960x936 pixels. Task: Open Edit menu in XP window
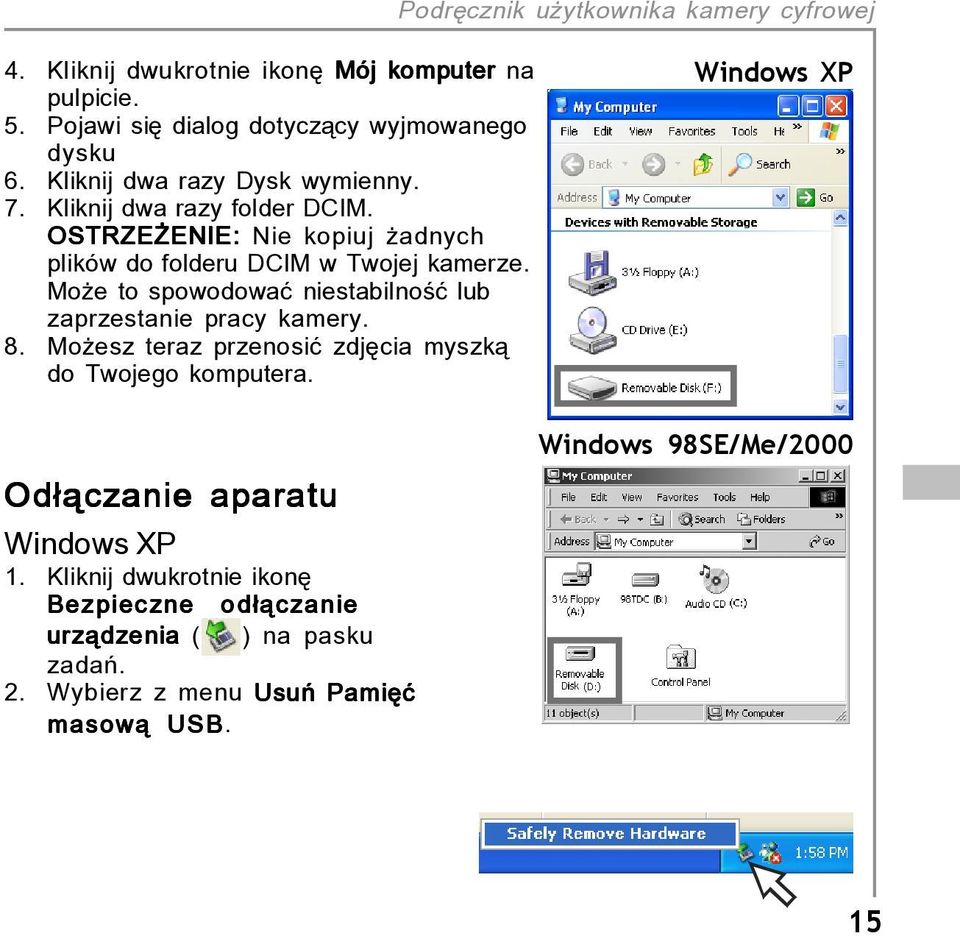tap(602, 131)
